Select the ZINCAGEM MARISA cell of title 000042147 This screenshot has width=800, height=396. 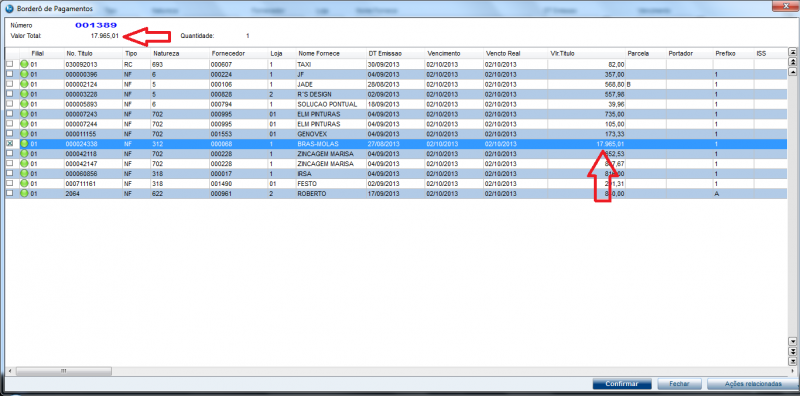331,164
